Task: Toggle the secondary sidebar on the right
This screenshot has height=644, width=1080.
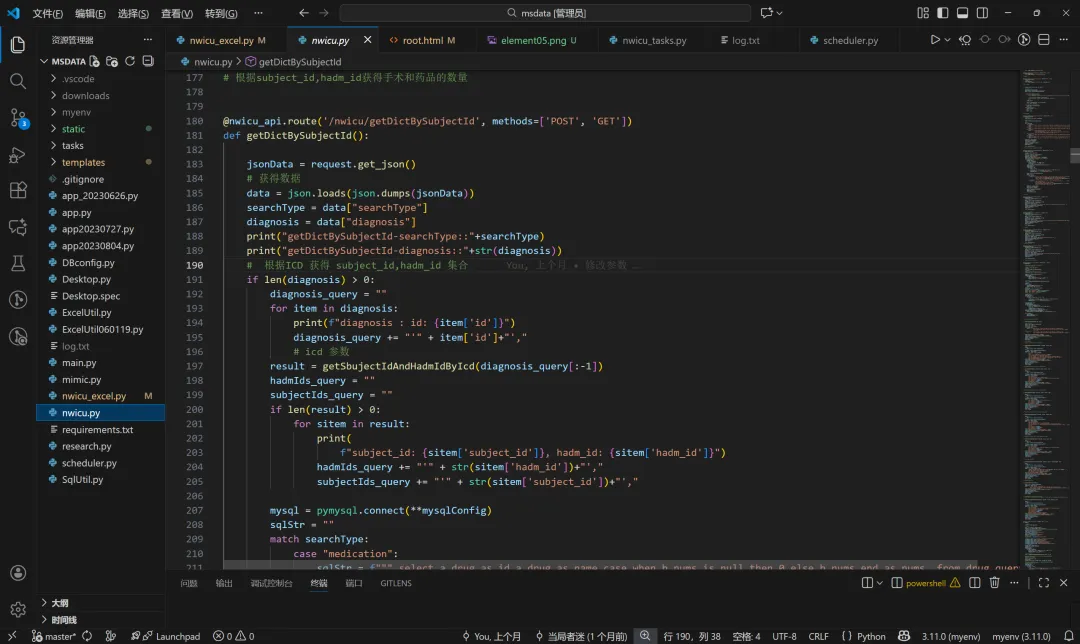Action: point(981,13)
